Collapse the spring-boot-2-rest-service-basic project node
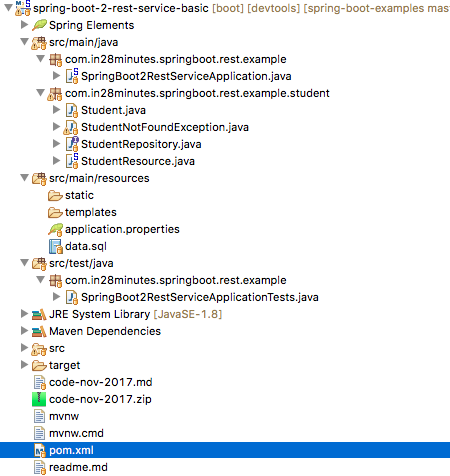 (8, 7)
